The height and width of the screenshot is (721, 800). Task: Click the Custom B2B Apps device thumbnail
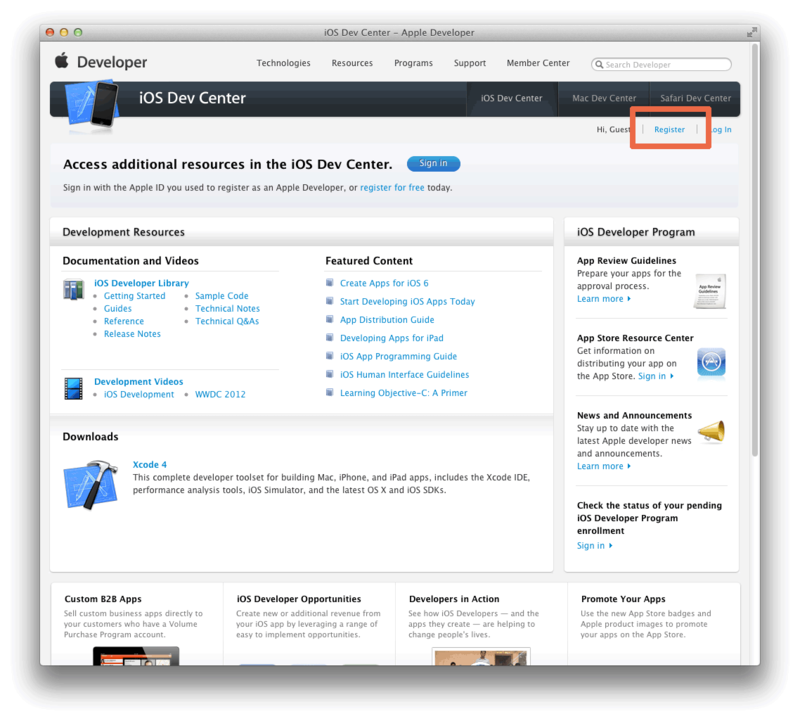click(x=136, y=656)
